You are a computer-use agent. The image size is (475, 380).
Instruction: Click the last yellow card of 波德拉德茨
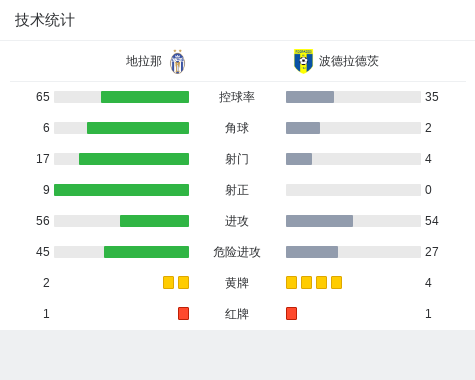click(x=336, y=283)
